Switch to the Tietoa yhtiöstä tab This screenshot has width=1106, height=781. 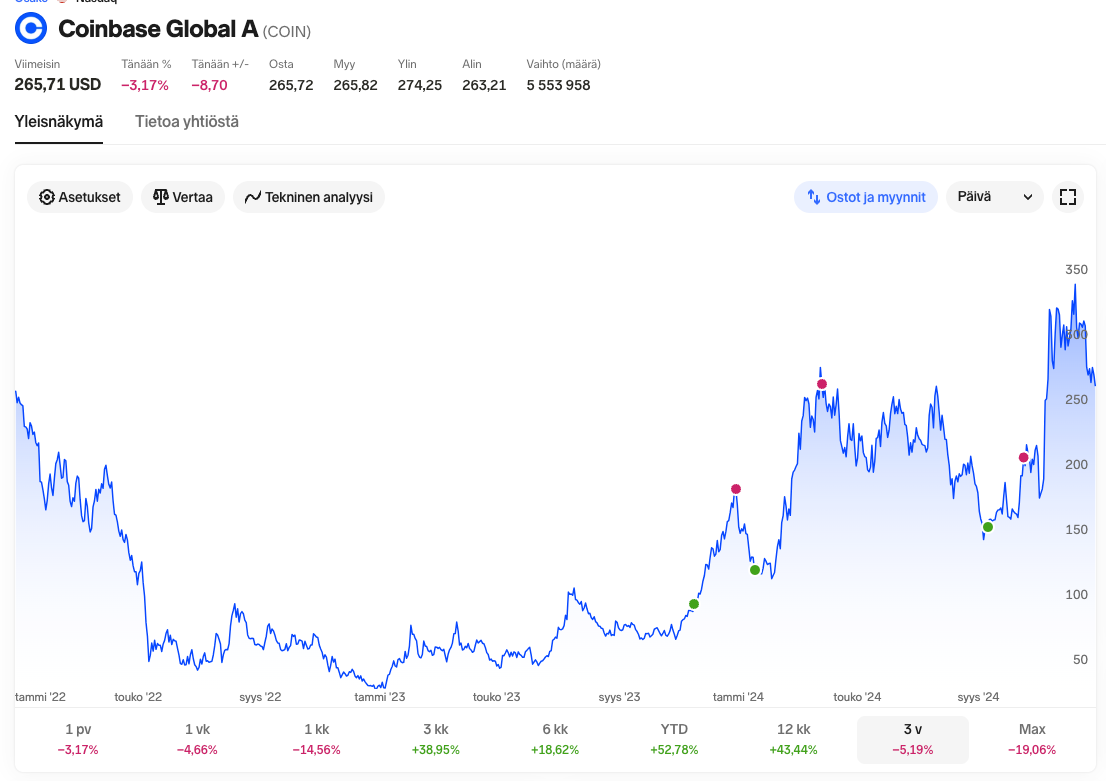[187, 122]
